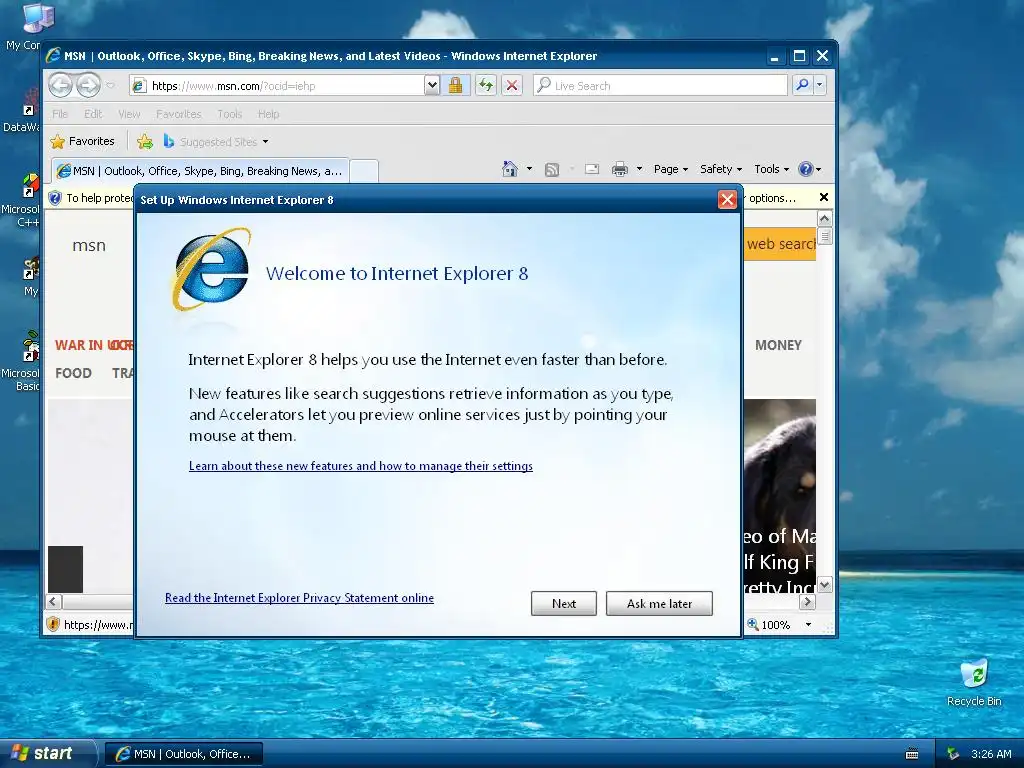This screenshot has height=768, width=1024.
Task: Open the Internet Explorer Privacy Statement link
Action: click(299, 598)
